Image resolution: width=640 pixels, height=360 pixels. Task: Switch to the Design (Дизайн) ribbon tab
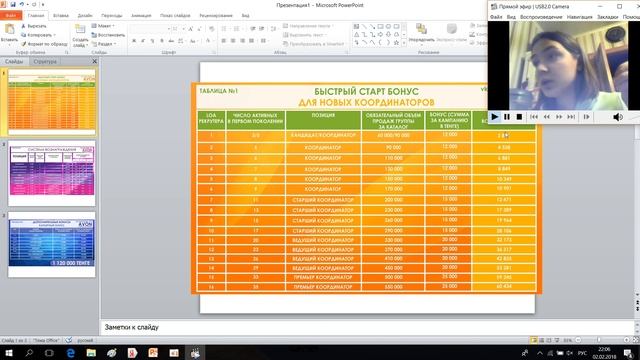(85, 16)
